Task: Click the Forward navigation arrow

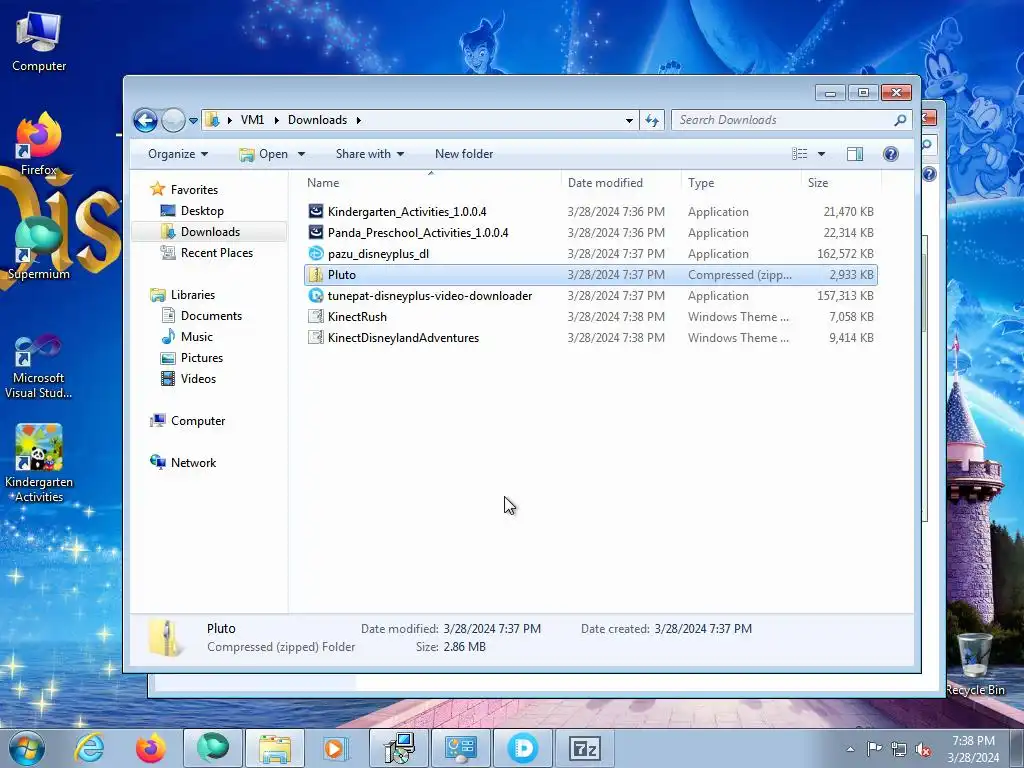Action: (x=173, y=120)
